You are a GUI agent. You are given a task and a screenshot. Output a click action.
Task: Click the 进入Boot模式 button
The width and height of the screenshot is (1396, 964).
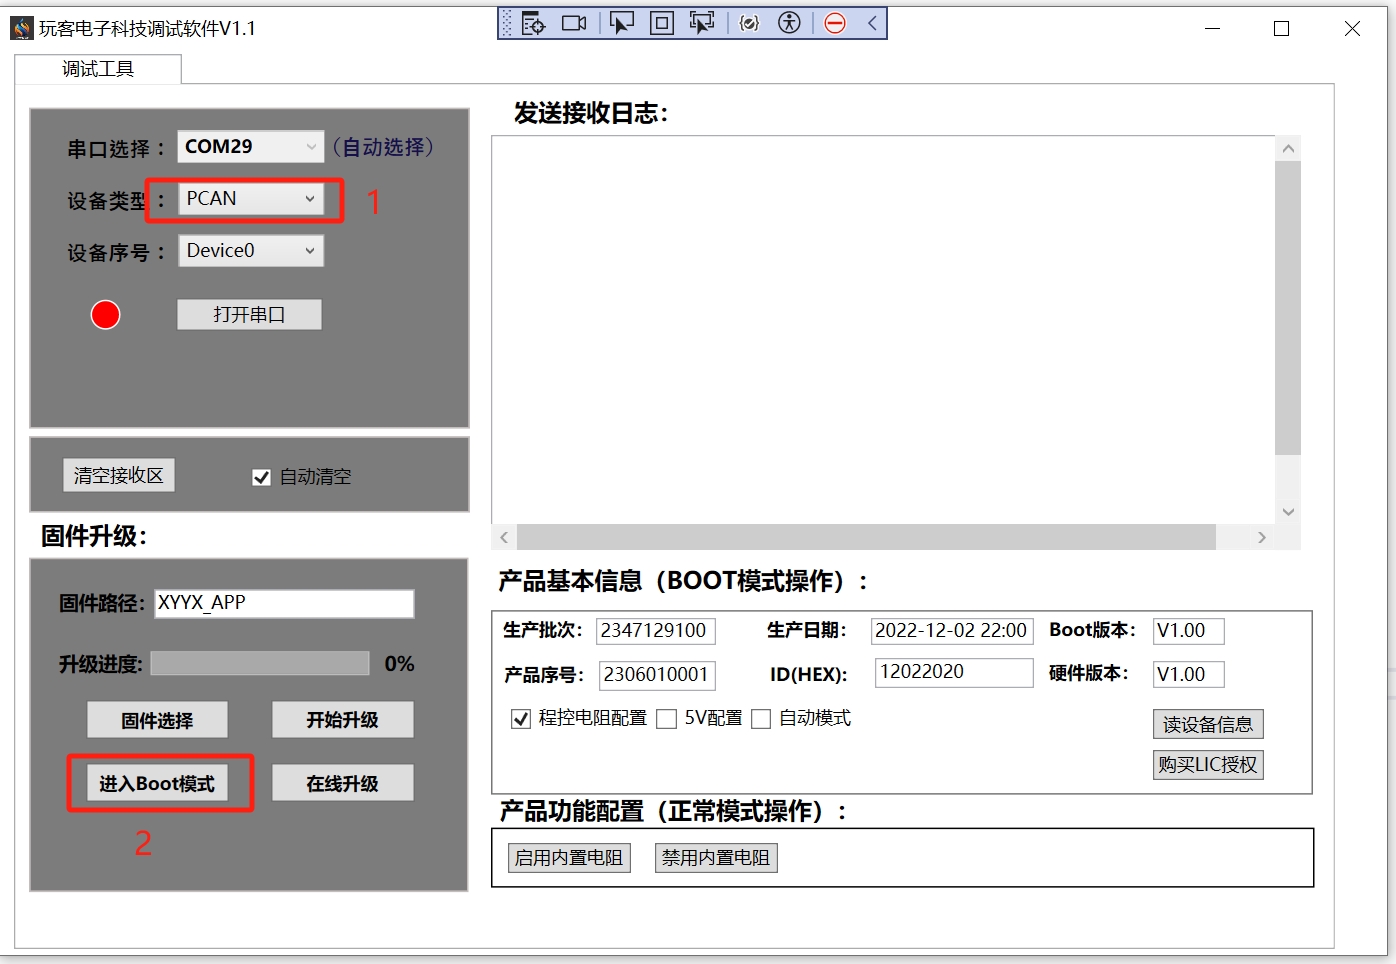click(157, 783)
